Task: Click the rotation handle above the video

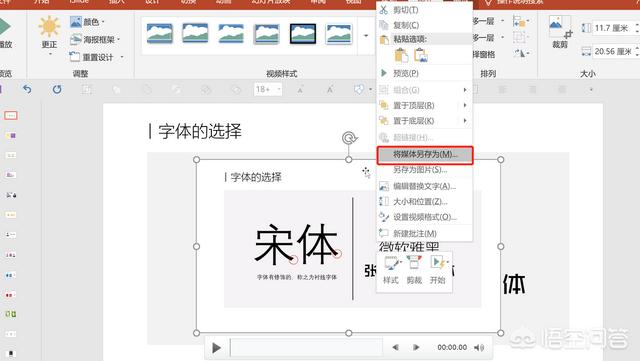Action: [x=349, y=138]
